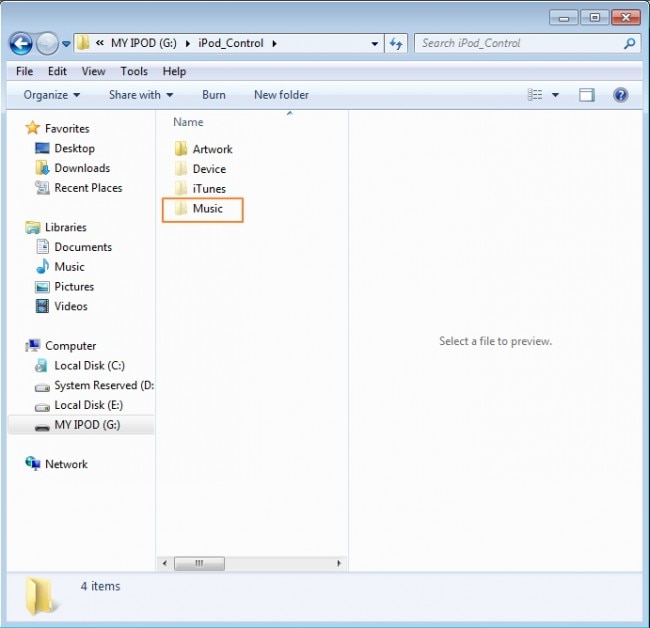Open the View menu
Viewport: 650px width, 628px height.
click(93, 71)
